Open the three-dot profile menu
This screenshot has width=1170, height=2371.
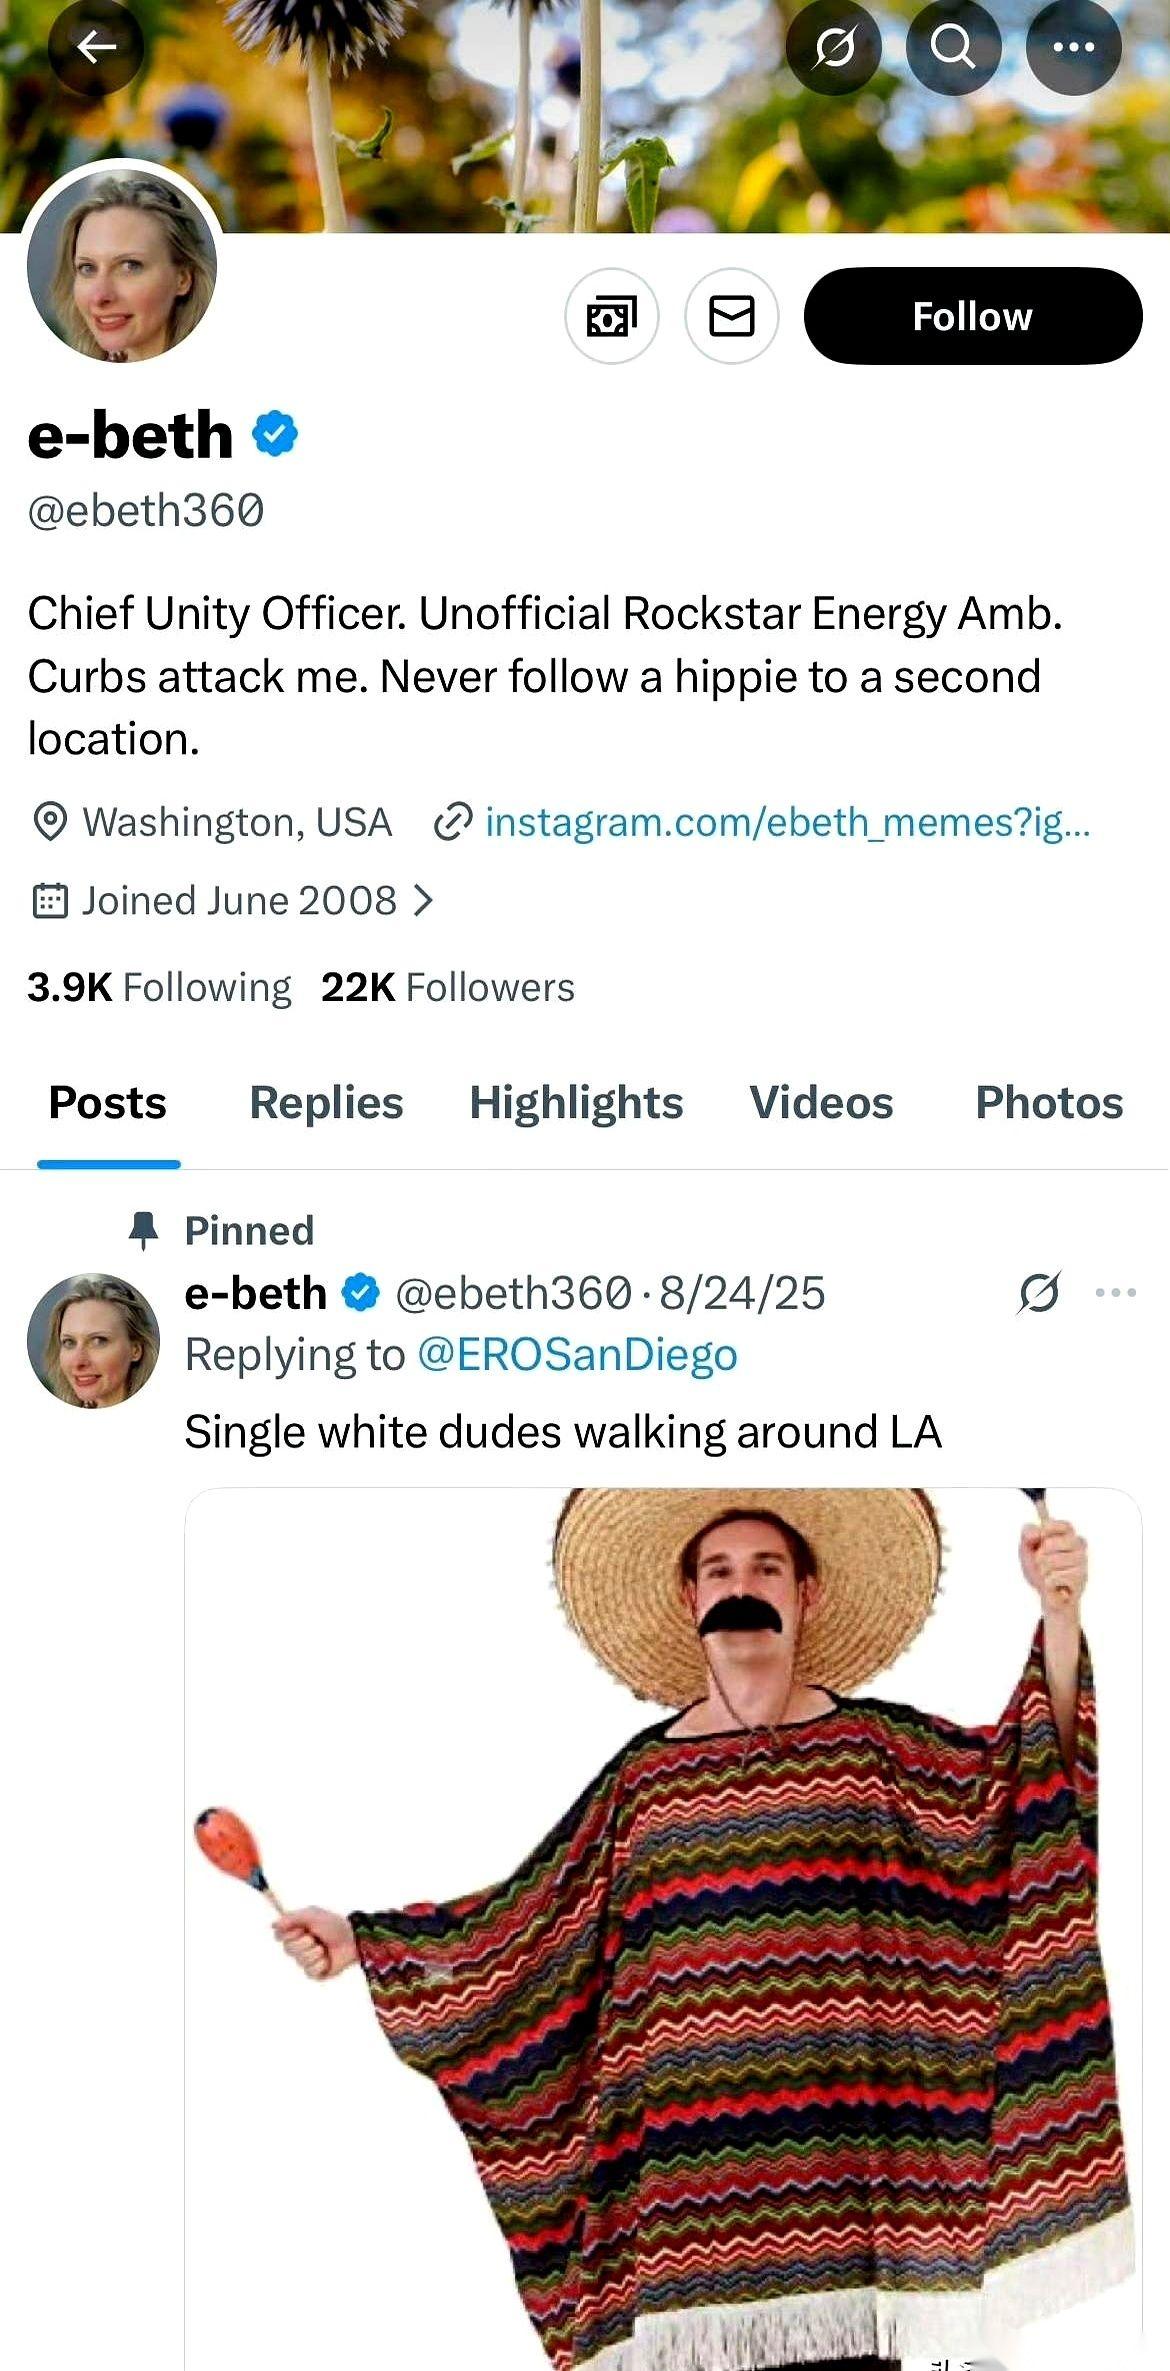[1073, 47]
